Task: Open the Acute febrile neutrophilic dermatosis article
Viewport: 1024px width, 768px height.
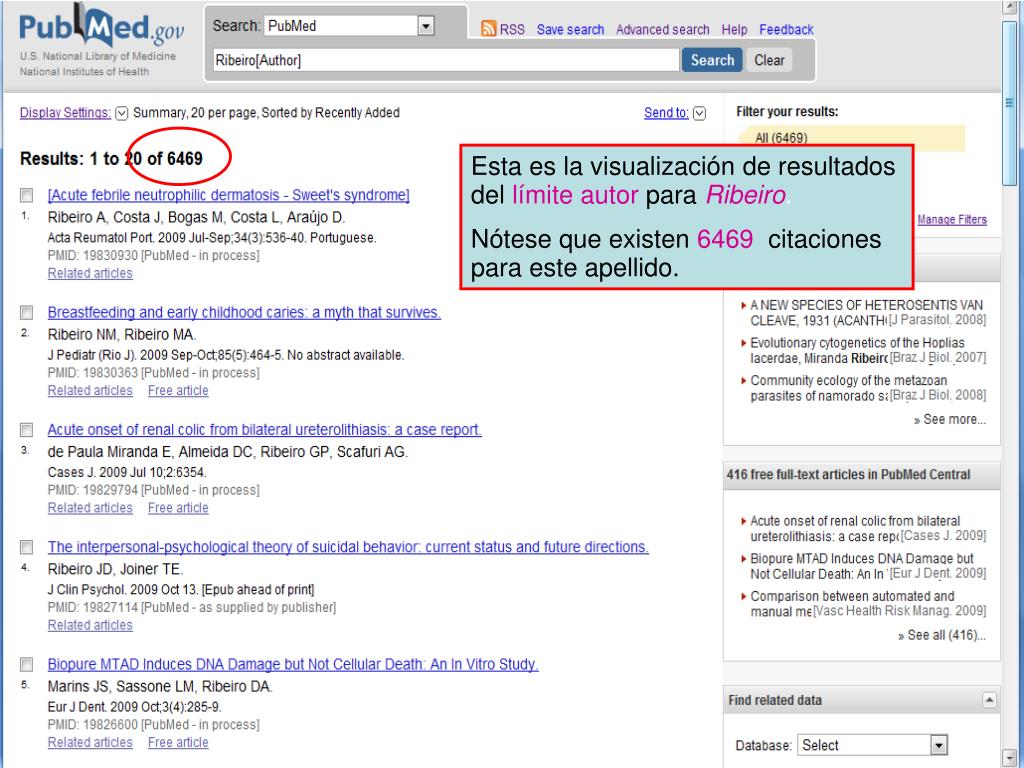Action: (x=229, y=195)
